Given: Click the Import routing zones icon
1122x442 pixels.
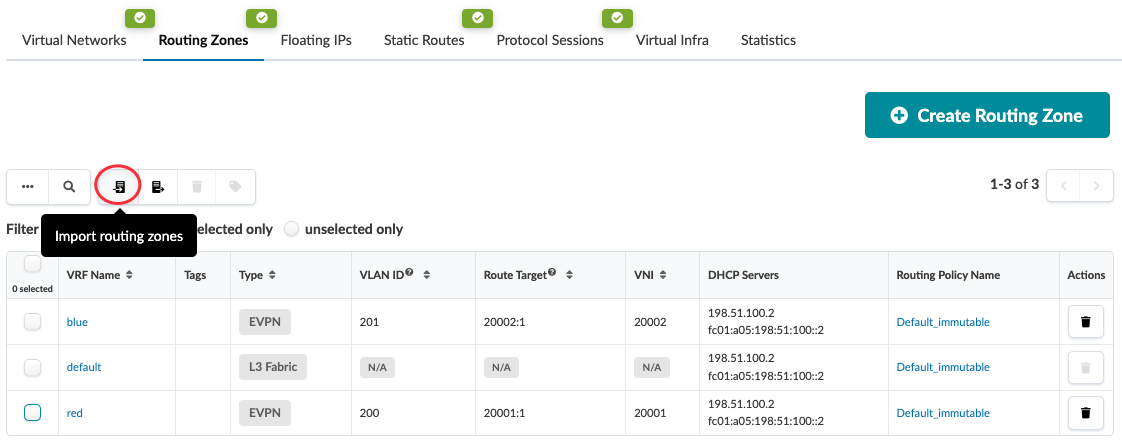Looking at the screenshot, I should [x=119, y=187].
